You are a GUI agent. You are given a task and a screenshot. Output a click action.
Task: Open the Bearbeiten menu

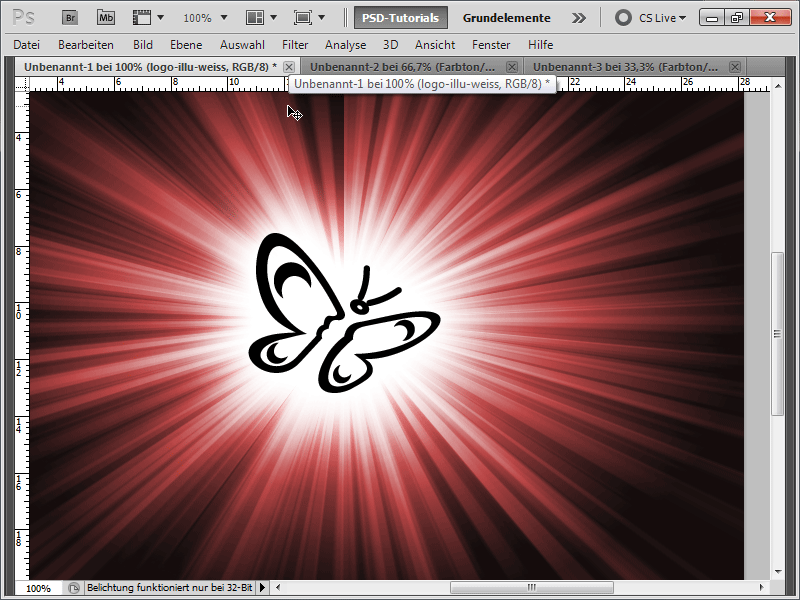86,45
